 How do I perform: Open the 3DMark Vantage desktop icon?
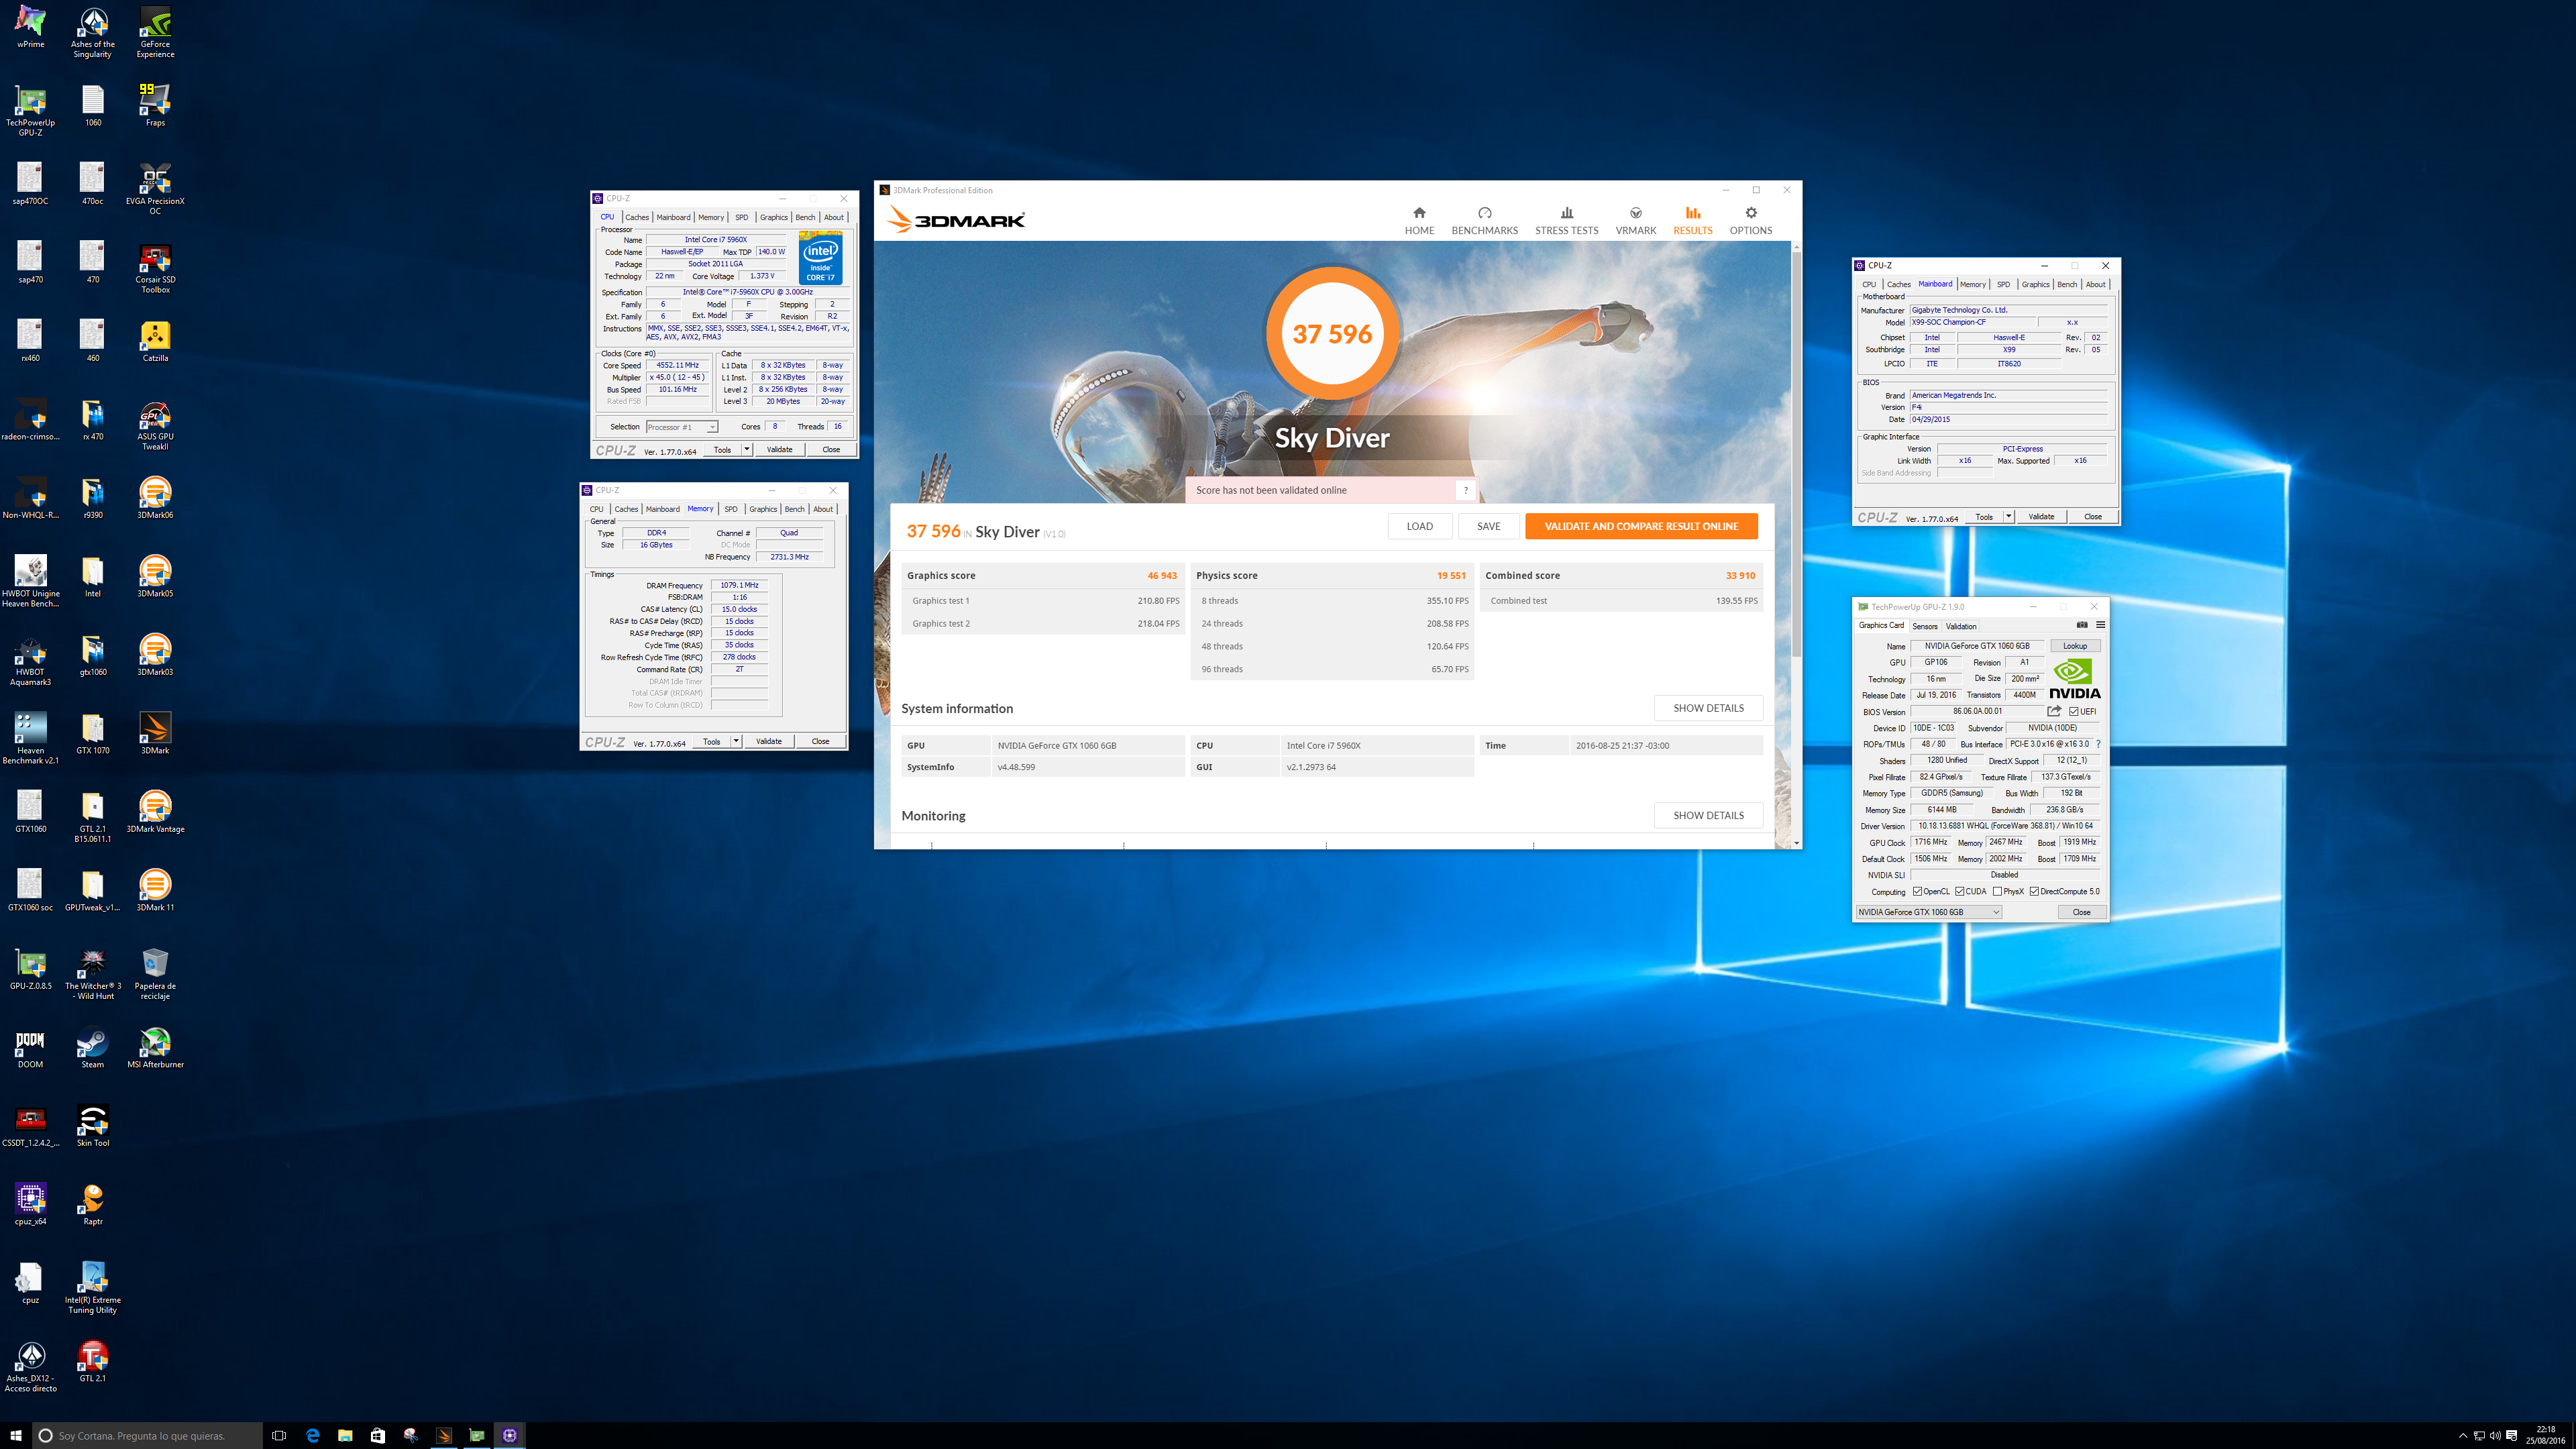155,812
